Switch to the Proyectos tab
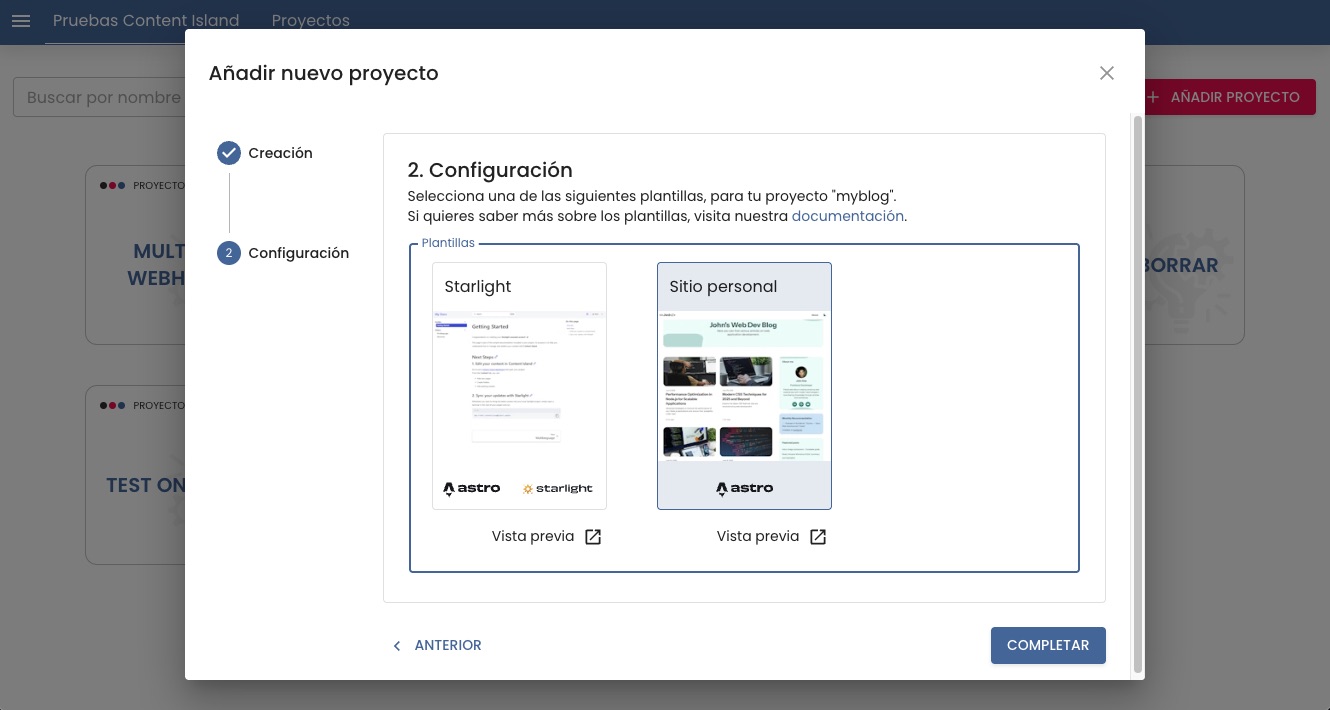The width and height of the screenshot is (1330, 710). [311, 21]
